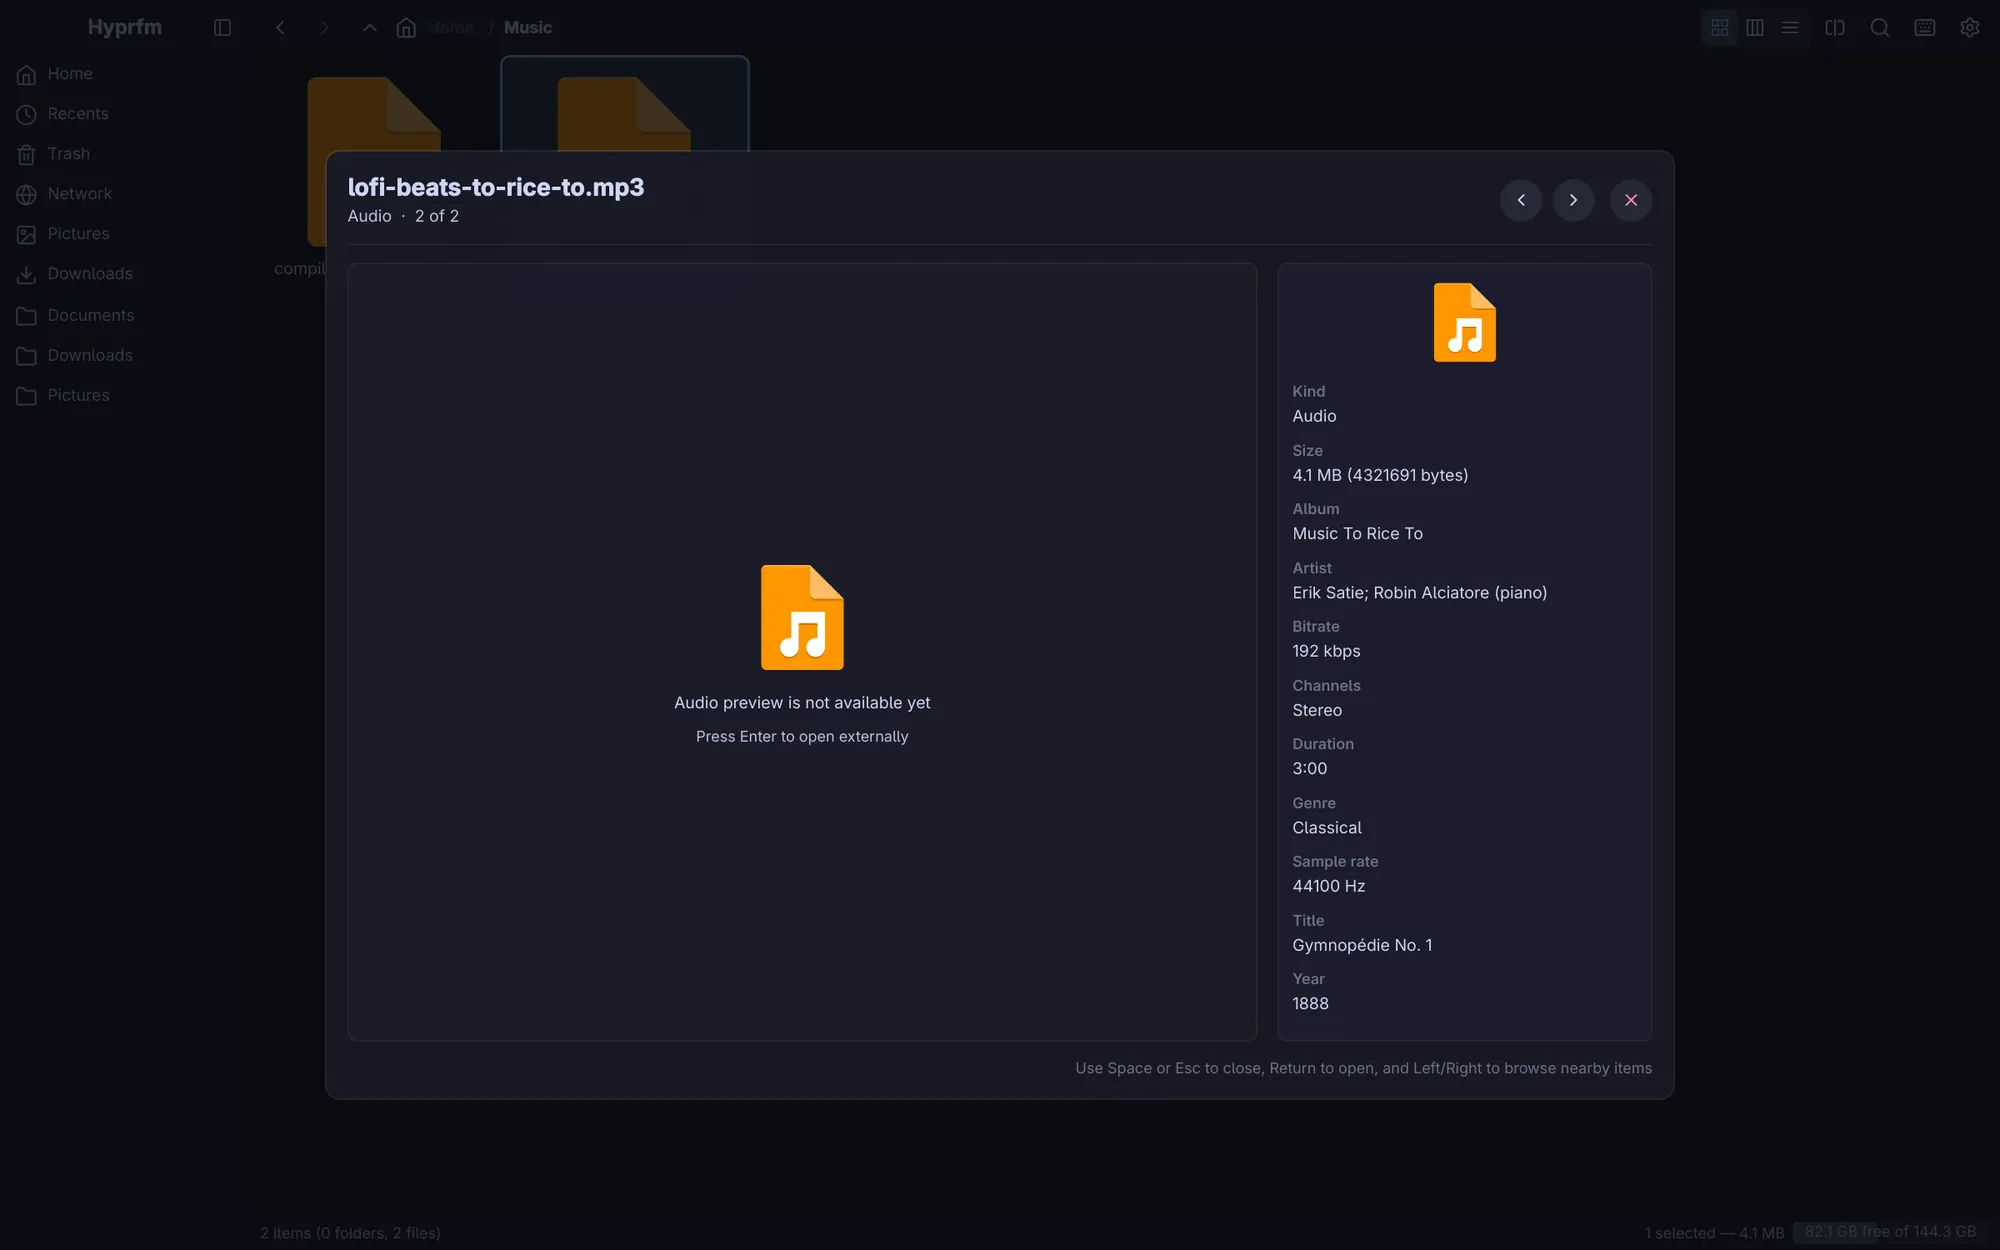Click the 2 items status bar text
Viewport: 2000px width, 1250px height.
click(350, 1233)
